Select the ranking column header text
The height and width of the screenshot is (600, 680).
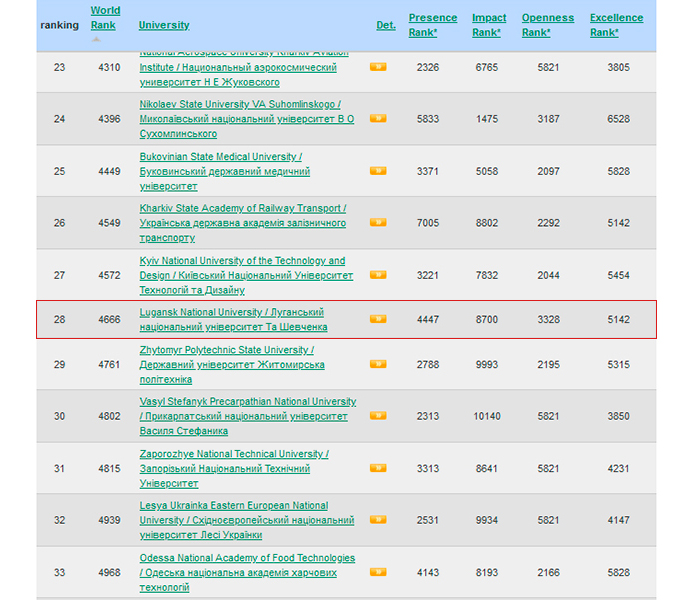(59, 25)
